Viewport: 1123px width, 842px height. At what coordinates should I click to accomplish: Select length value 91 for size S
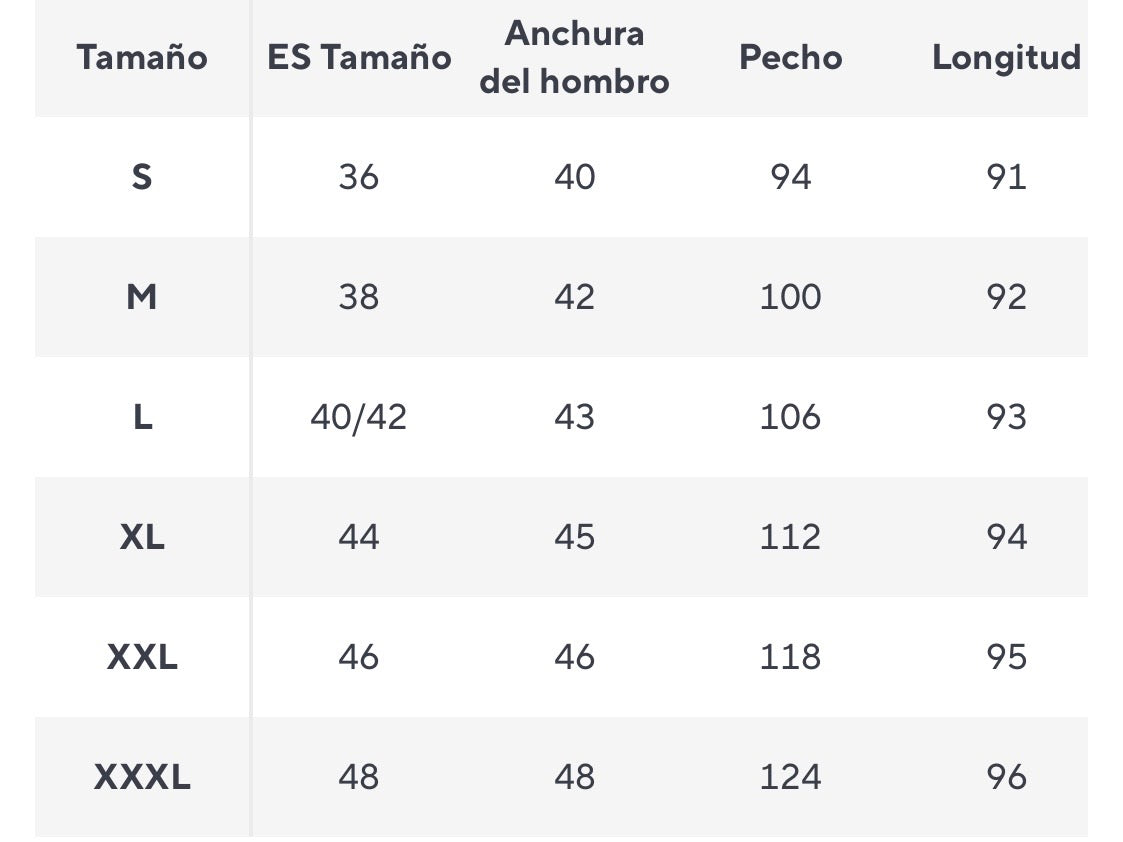(x=1006, y=177)
